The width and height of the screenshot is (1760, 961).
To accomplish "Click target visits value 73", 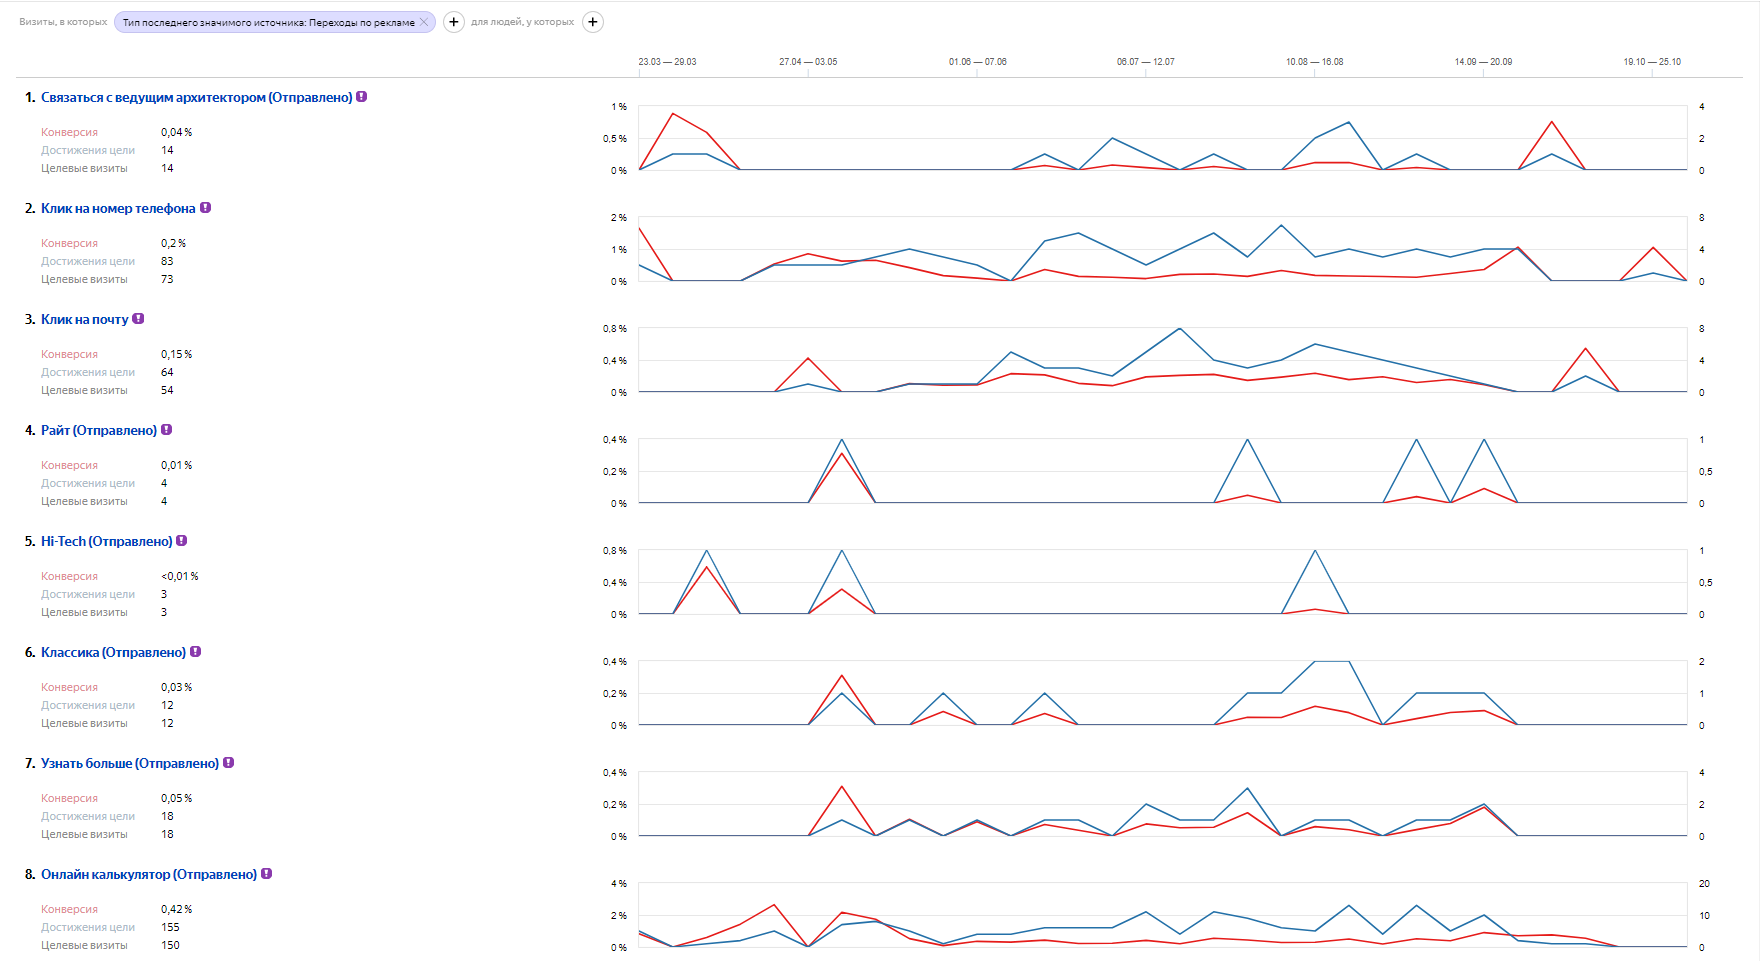I will pyautogui.click(x=167, y=279).
